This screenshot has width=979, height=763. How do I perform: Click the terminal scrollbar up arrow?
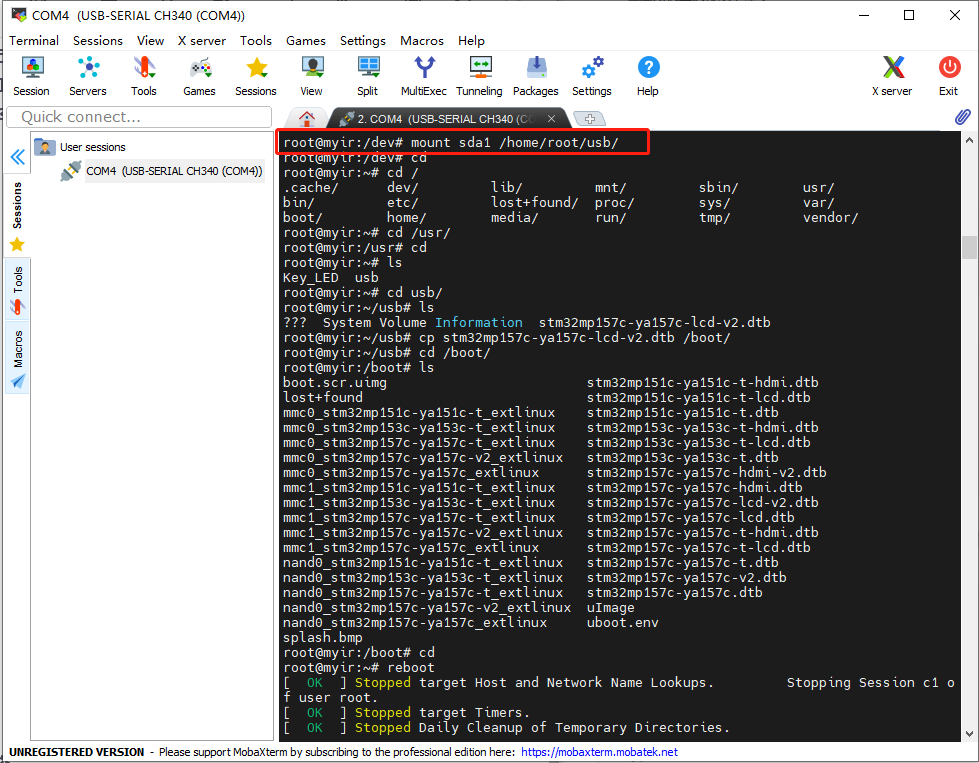[x=969, y=140]
